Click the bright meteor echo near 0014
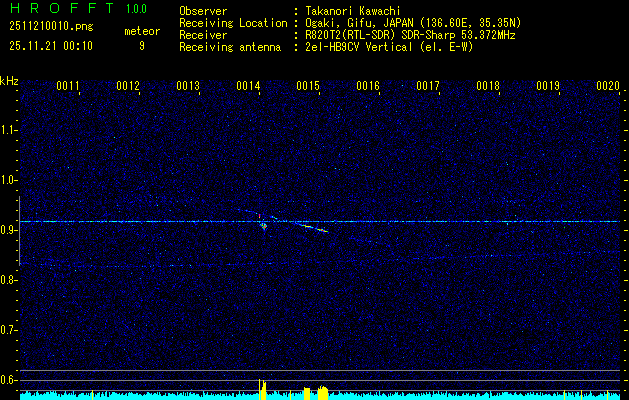The height and width of the screenshot is (400, 629). (264, 226)
